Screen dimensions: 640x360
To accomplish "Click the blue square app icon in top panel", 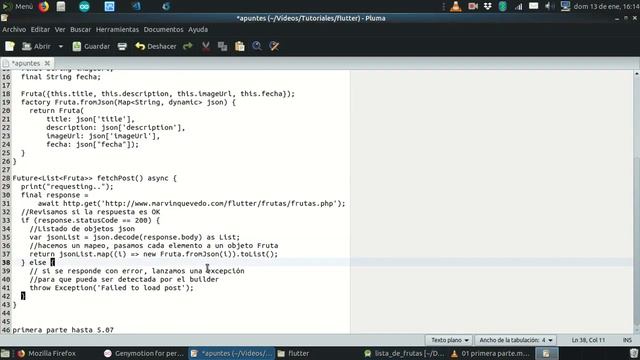I will [x=109, y=7].
